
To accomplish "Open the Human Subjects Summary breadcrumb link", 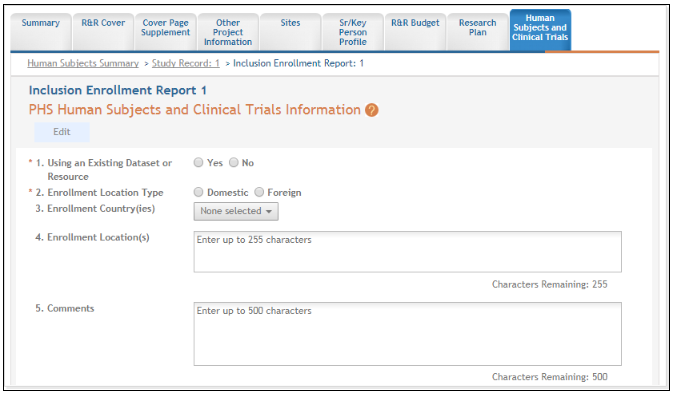I will [x=83, y=63].
